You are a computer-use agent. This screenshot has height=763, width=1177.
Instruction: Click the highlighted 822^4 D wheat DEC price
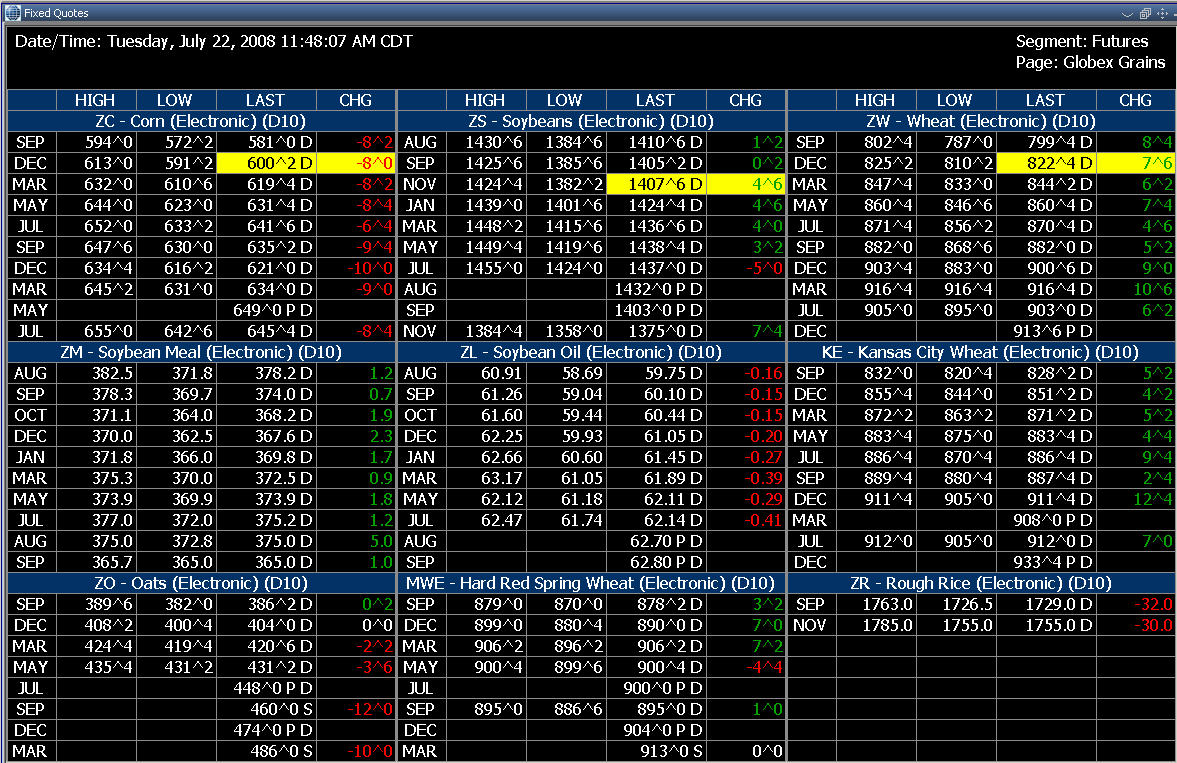point(1046,163)
